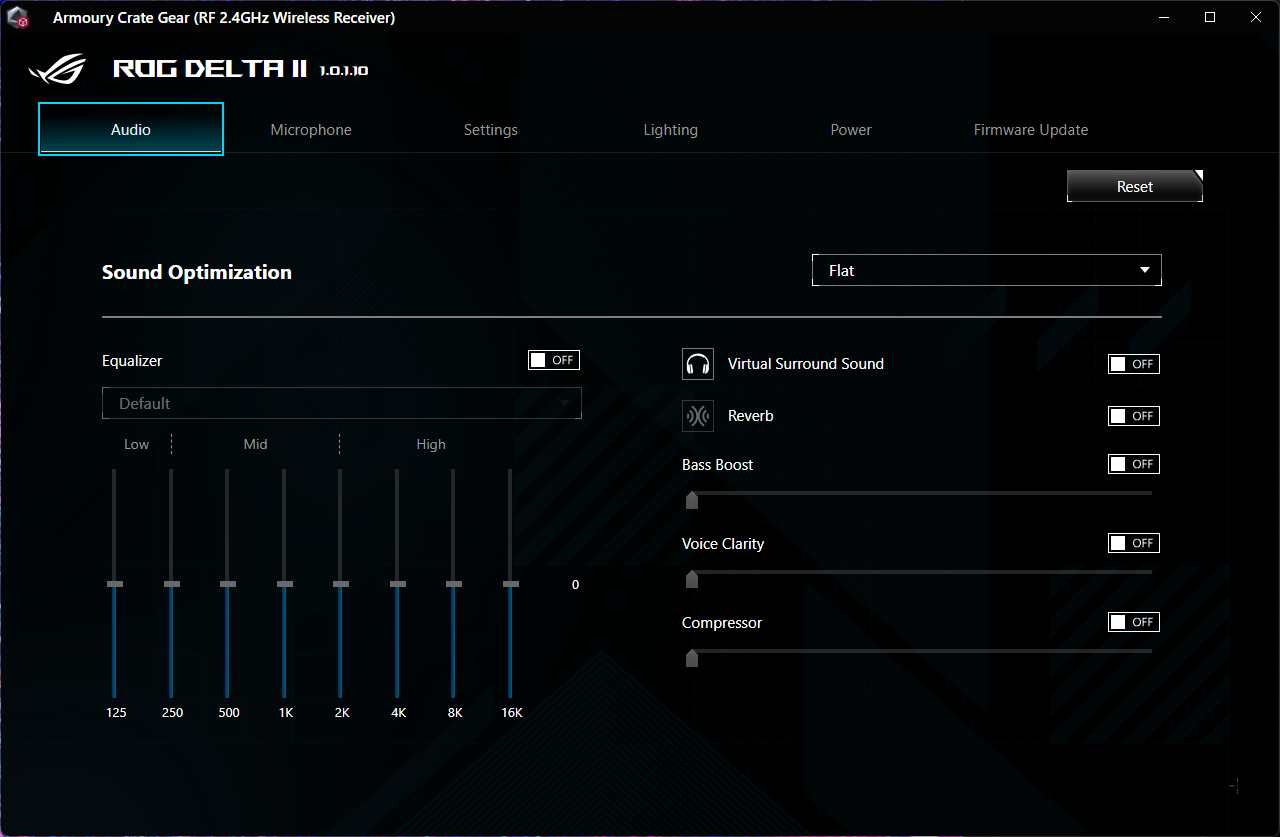This screenshot has height=837, width=1280.
Task: Click the 250 Hz equalizer slider handle
Action: [x=172, y=584]
